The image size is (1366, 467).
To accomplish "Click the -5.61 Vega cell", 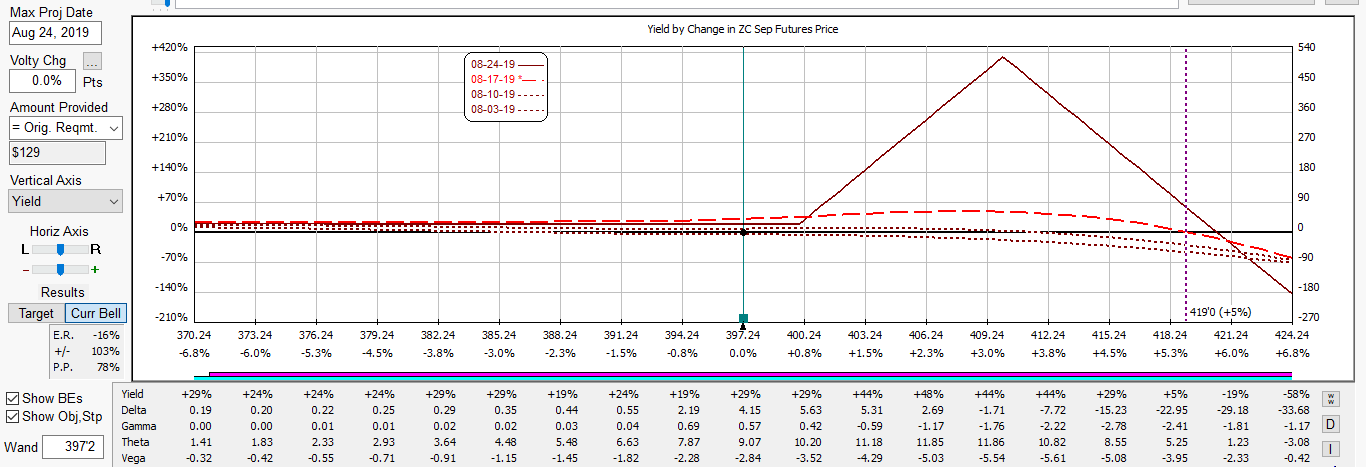I will coord(1048,458).
